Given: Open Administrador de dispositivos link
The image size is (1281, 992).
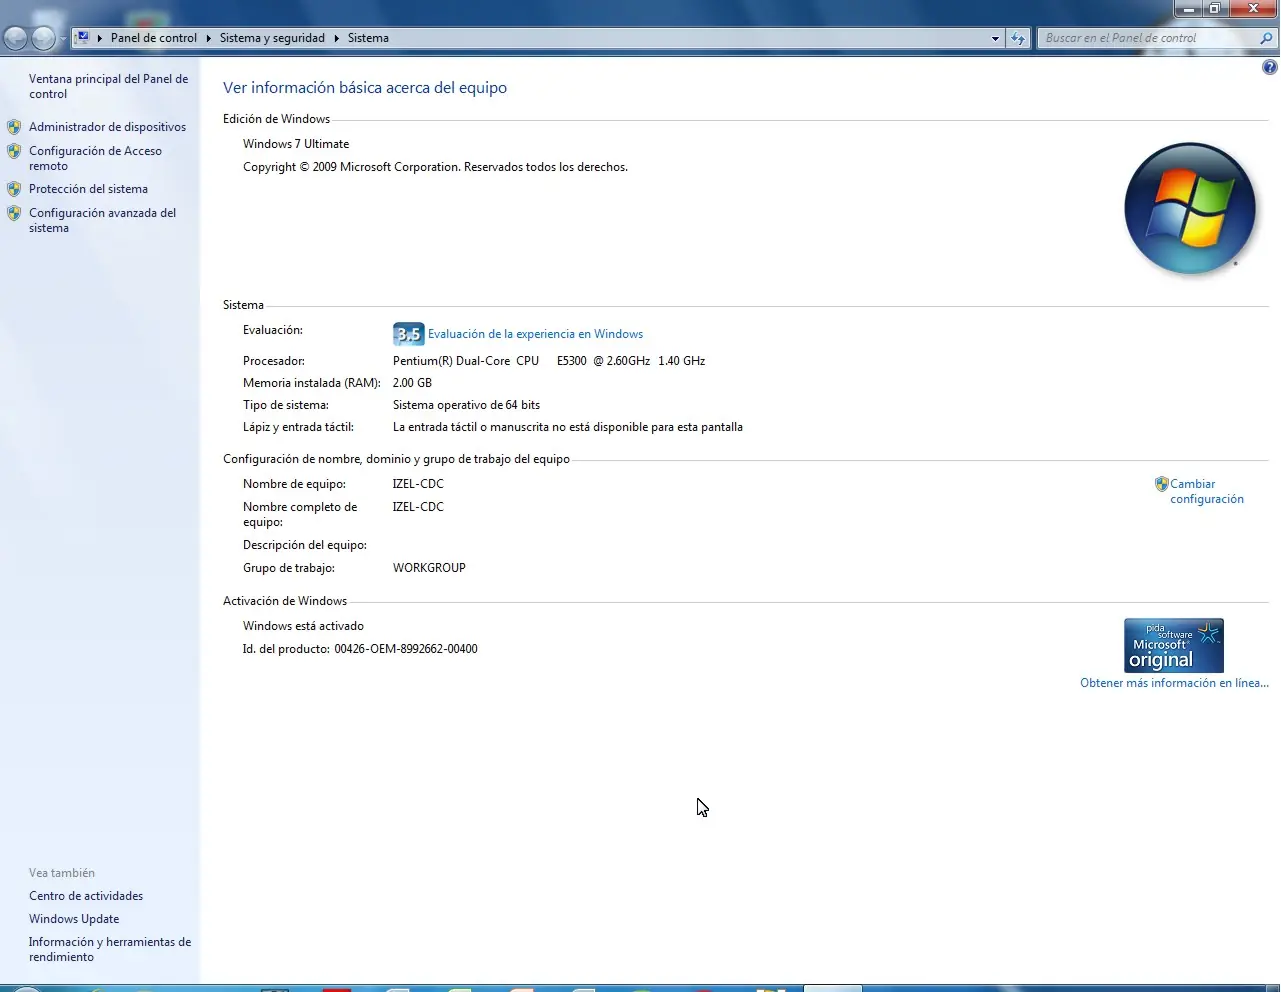Looking at the screenshot, I should click(x=107, y=127).
